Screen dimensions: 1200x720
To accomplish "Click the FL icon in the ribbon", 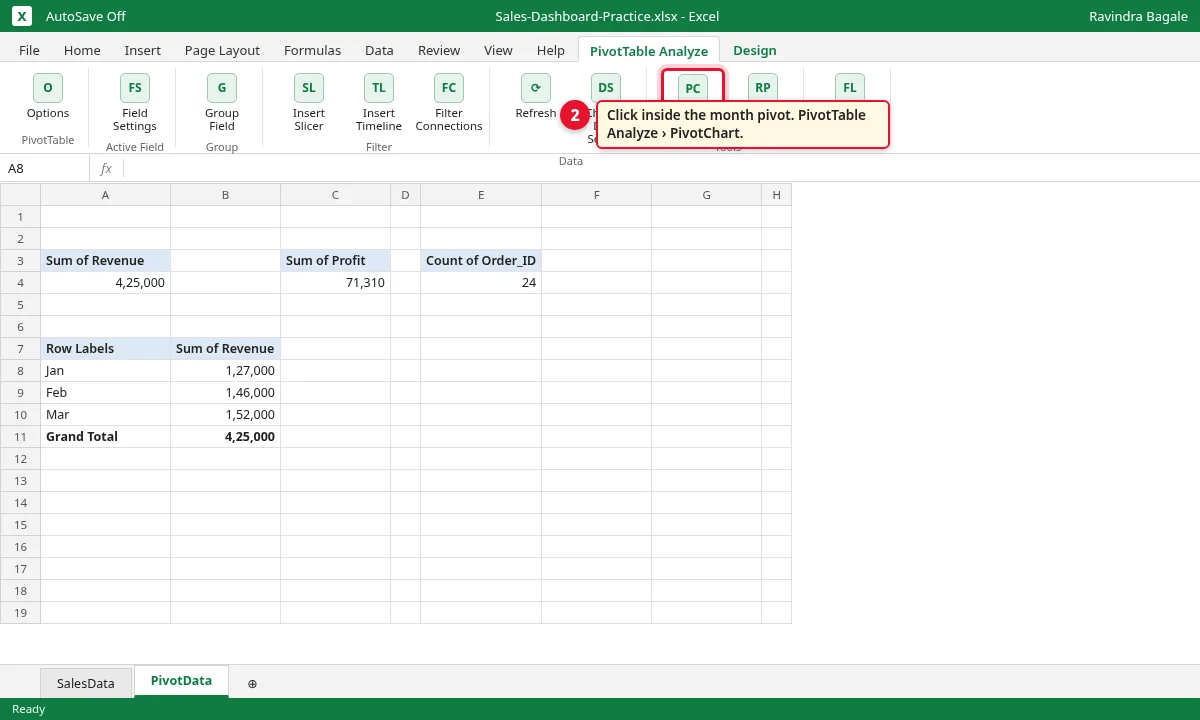I will coord(850,88).
